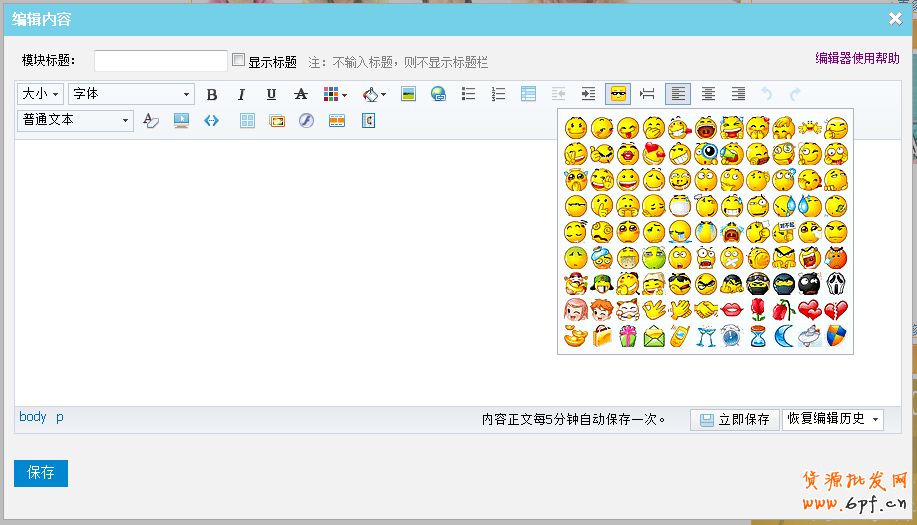Open the text color palette
This screenshot has height=525, width=917.
tap(335, 94)
